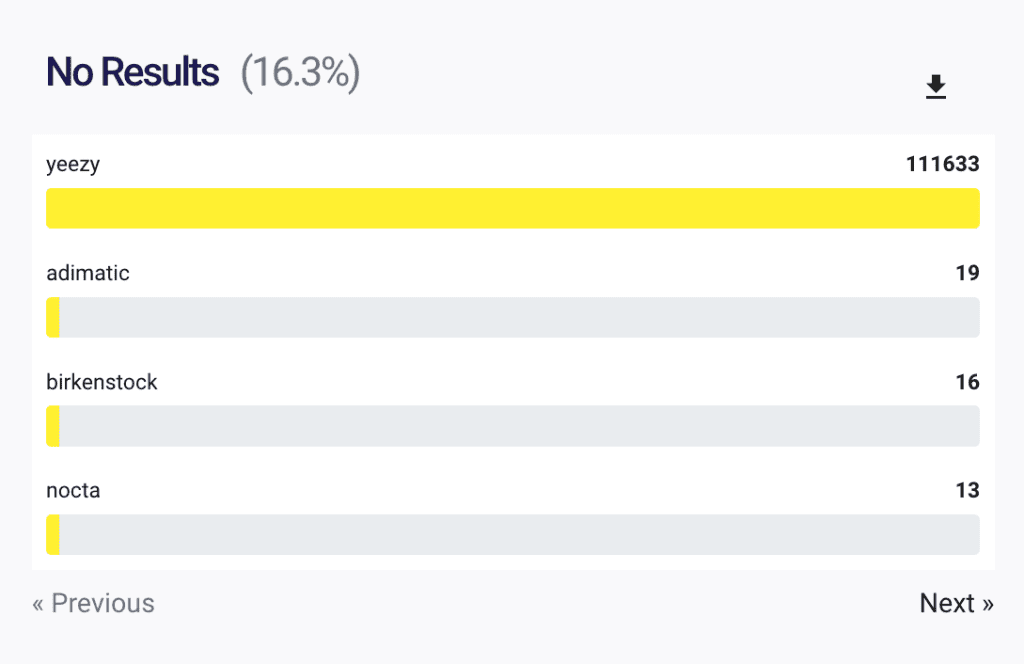Image resolution: width=1024 pixels, height=664 pixels.
Task: Click the adimatic count of 19
Action: pos(967,273)
